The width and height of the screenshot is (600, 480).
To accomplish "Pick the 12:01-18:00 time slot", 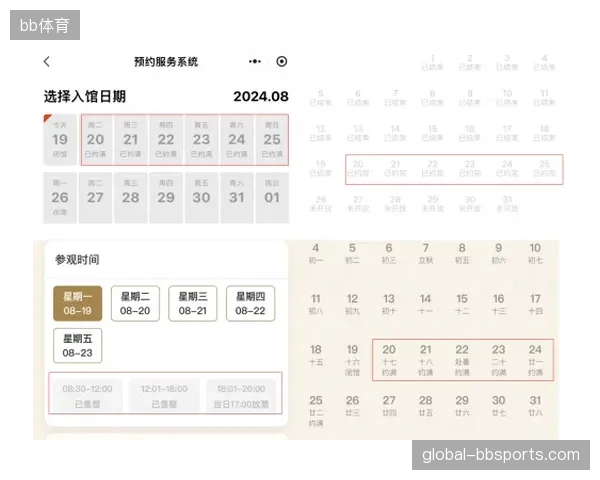I will click(x=164, y=396).
